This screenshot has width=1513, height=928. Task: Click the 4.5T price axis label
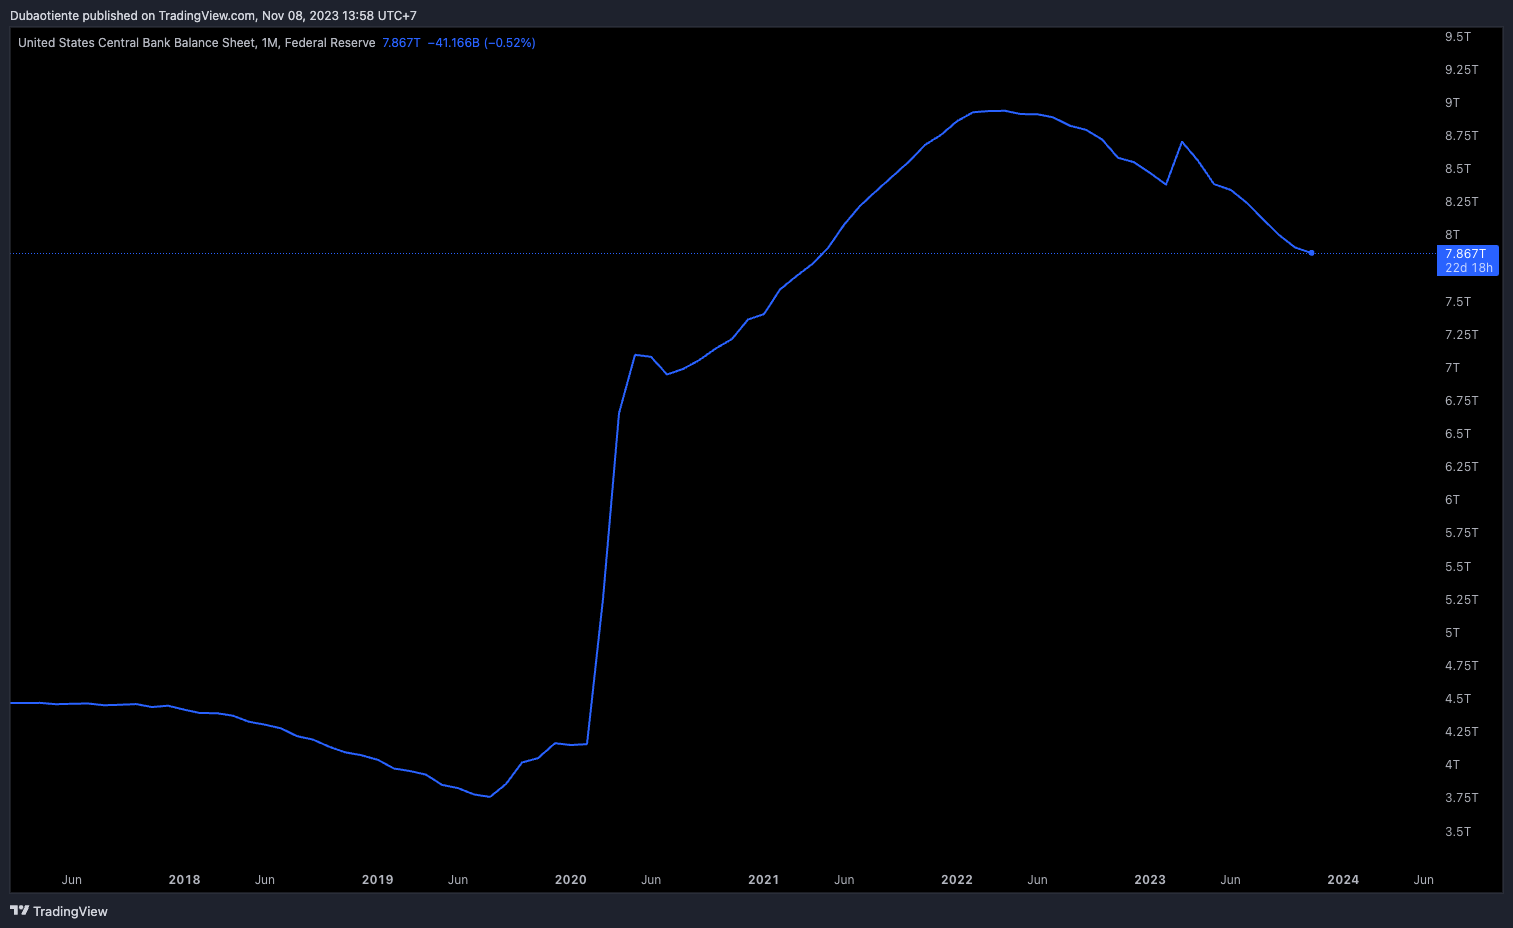pyautogui.click(x=1457, y=699)
